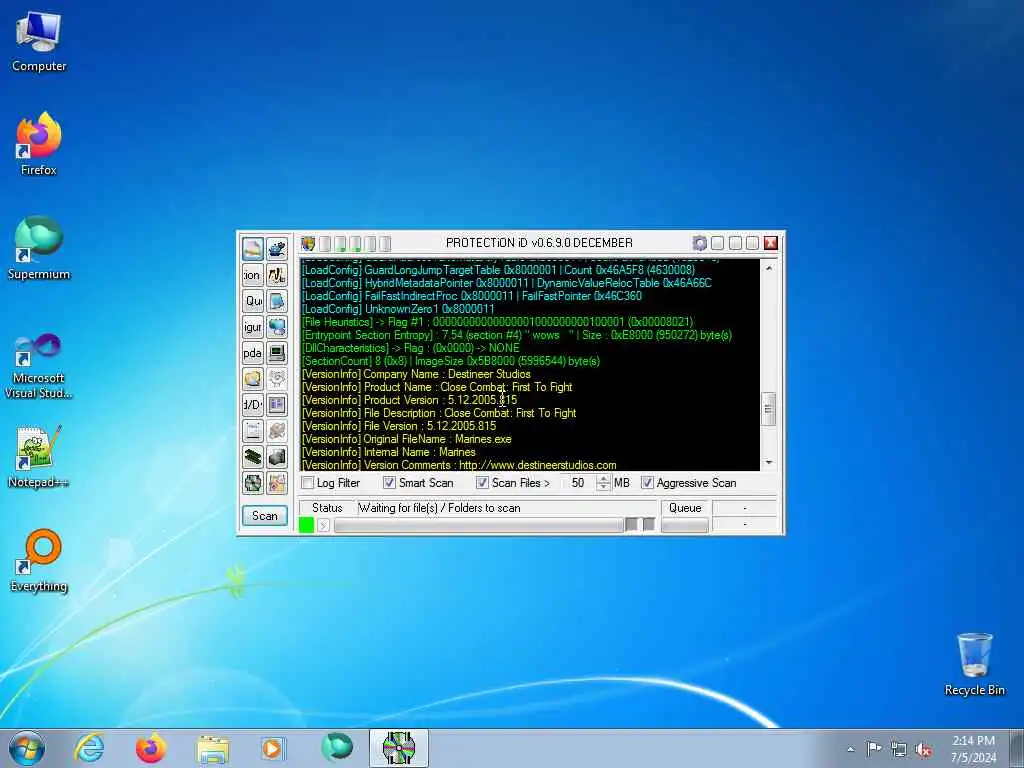Click the shield icon in Protection ID titlebar
Viewport: 1024px width, 768px height.
[x=308, y=244]
